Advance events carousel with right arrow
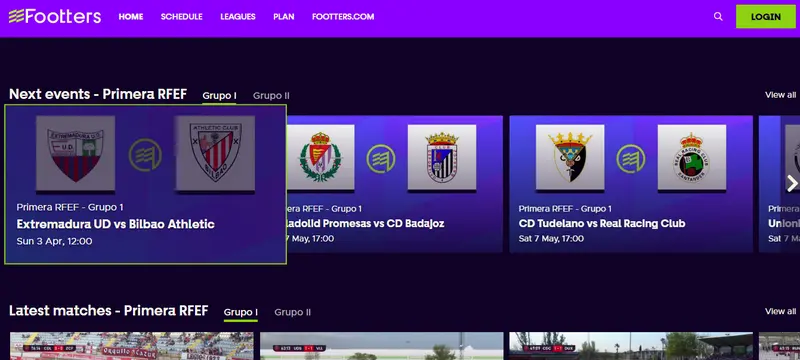The height and width of the screenshot is (360, 800). tap(791, 184)
